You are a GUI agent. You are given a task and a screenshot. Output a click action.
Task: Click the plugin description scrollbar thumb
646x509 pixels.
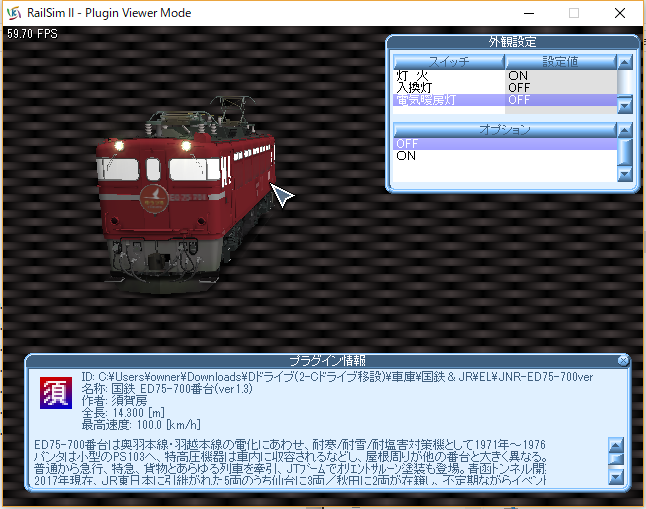click(616, 459)
